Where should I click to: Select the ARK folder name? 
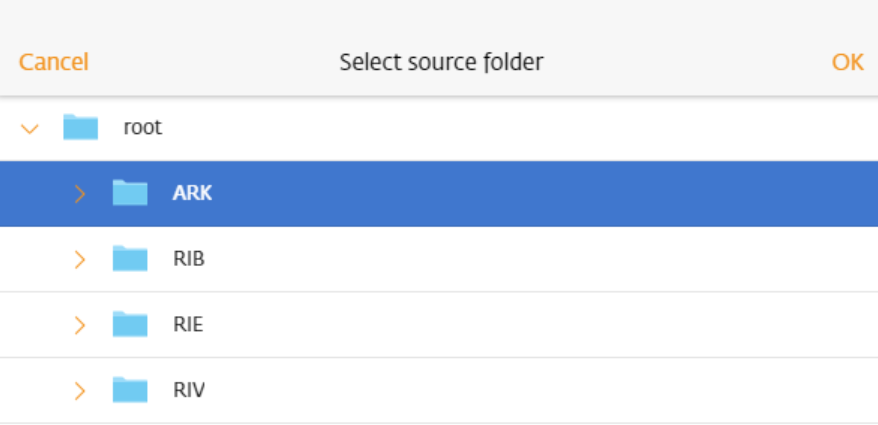point(192,193)
